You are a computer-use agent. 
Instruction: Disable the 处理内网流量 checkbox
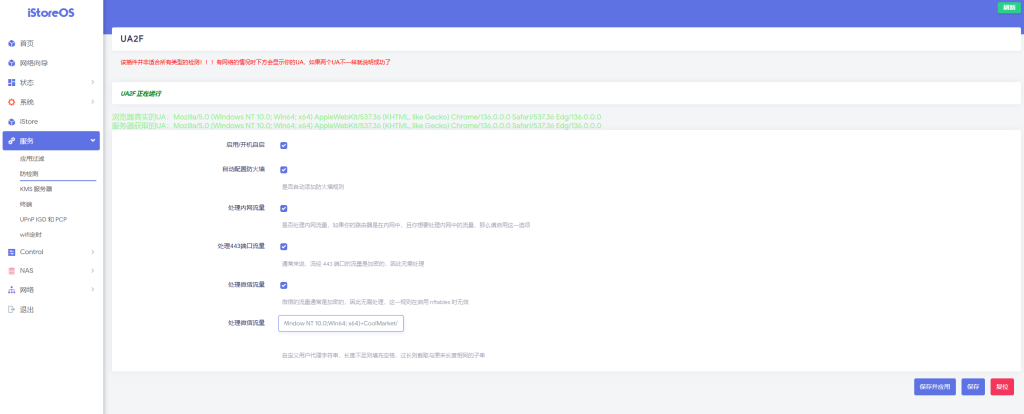284,208
